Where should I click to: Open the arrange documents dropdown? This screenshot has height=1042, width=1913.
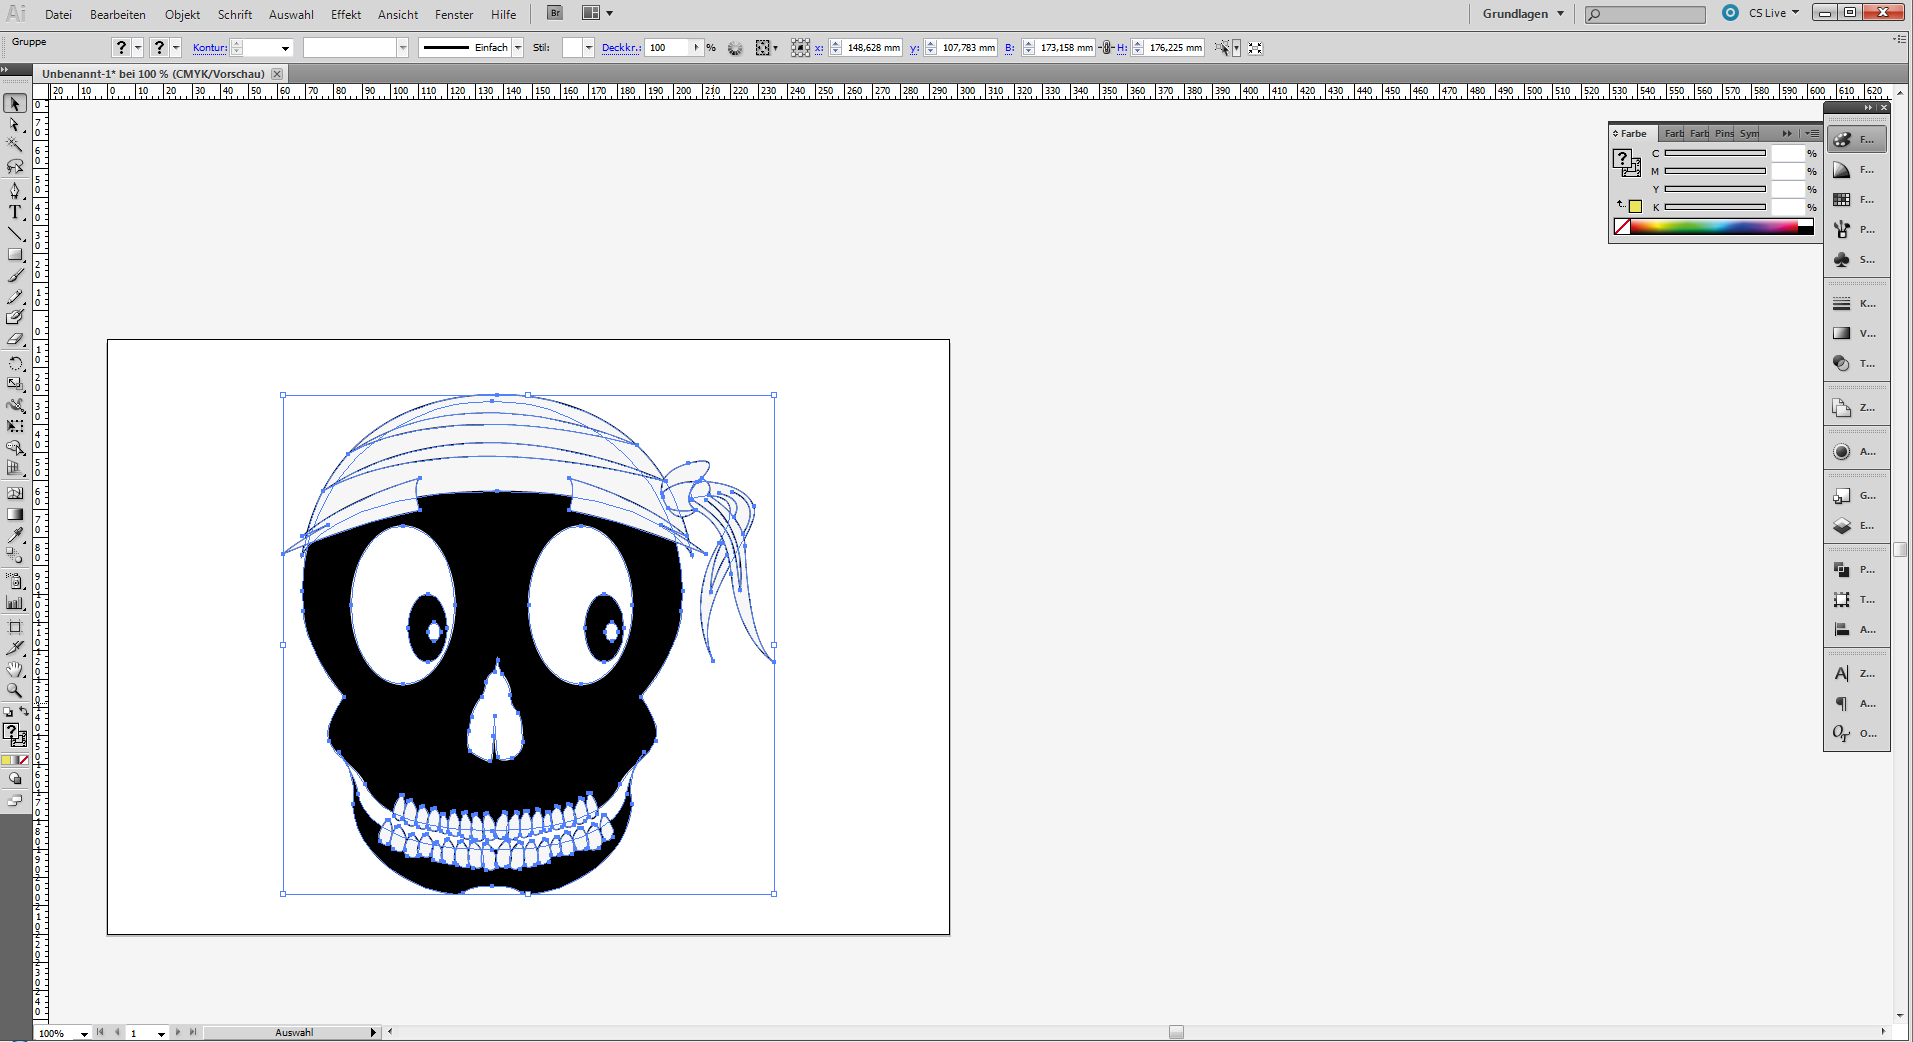597,13
